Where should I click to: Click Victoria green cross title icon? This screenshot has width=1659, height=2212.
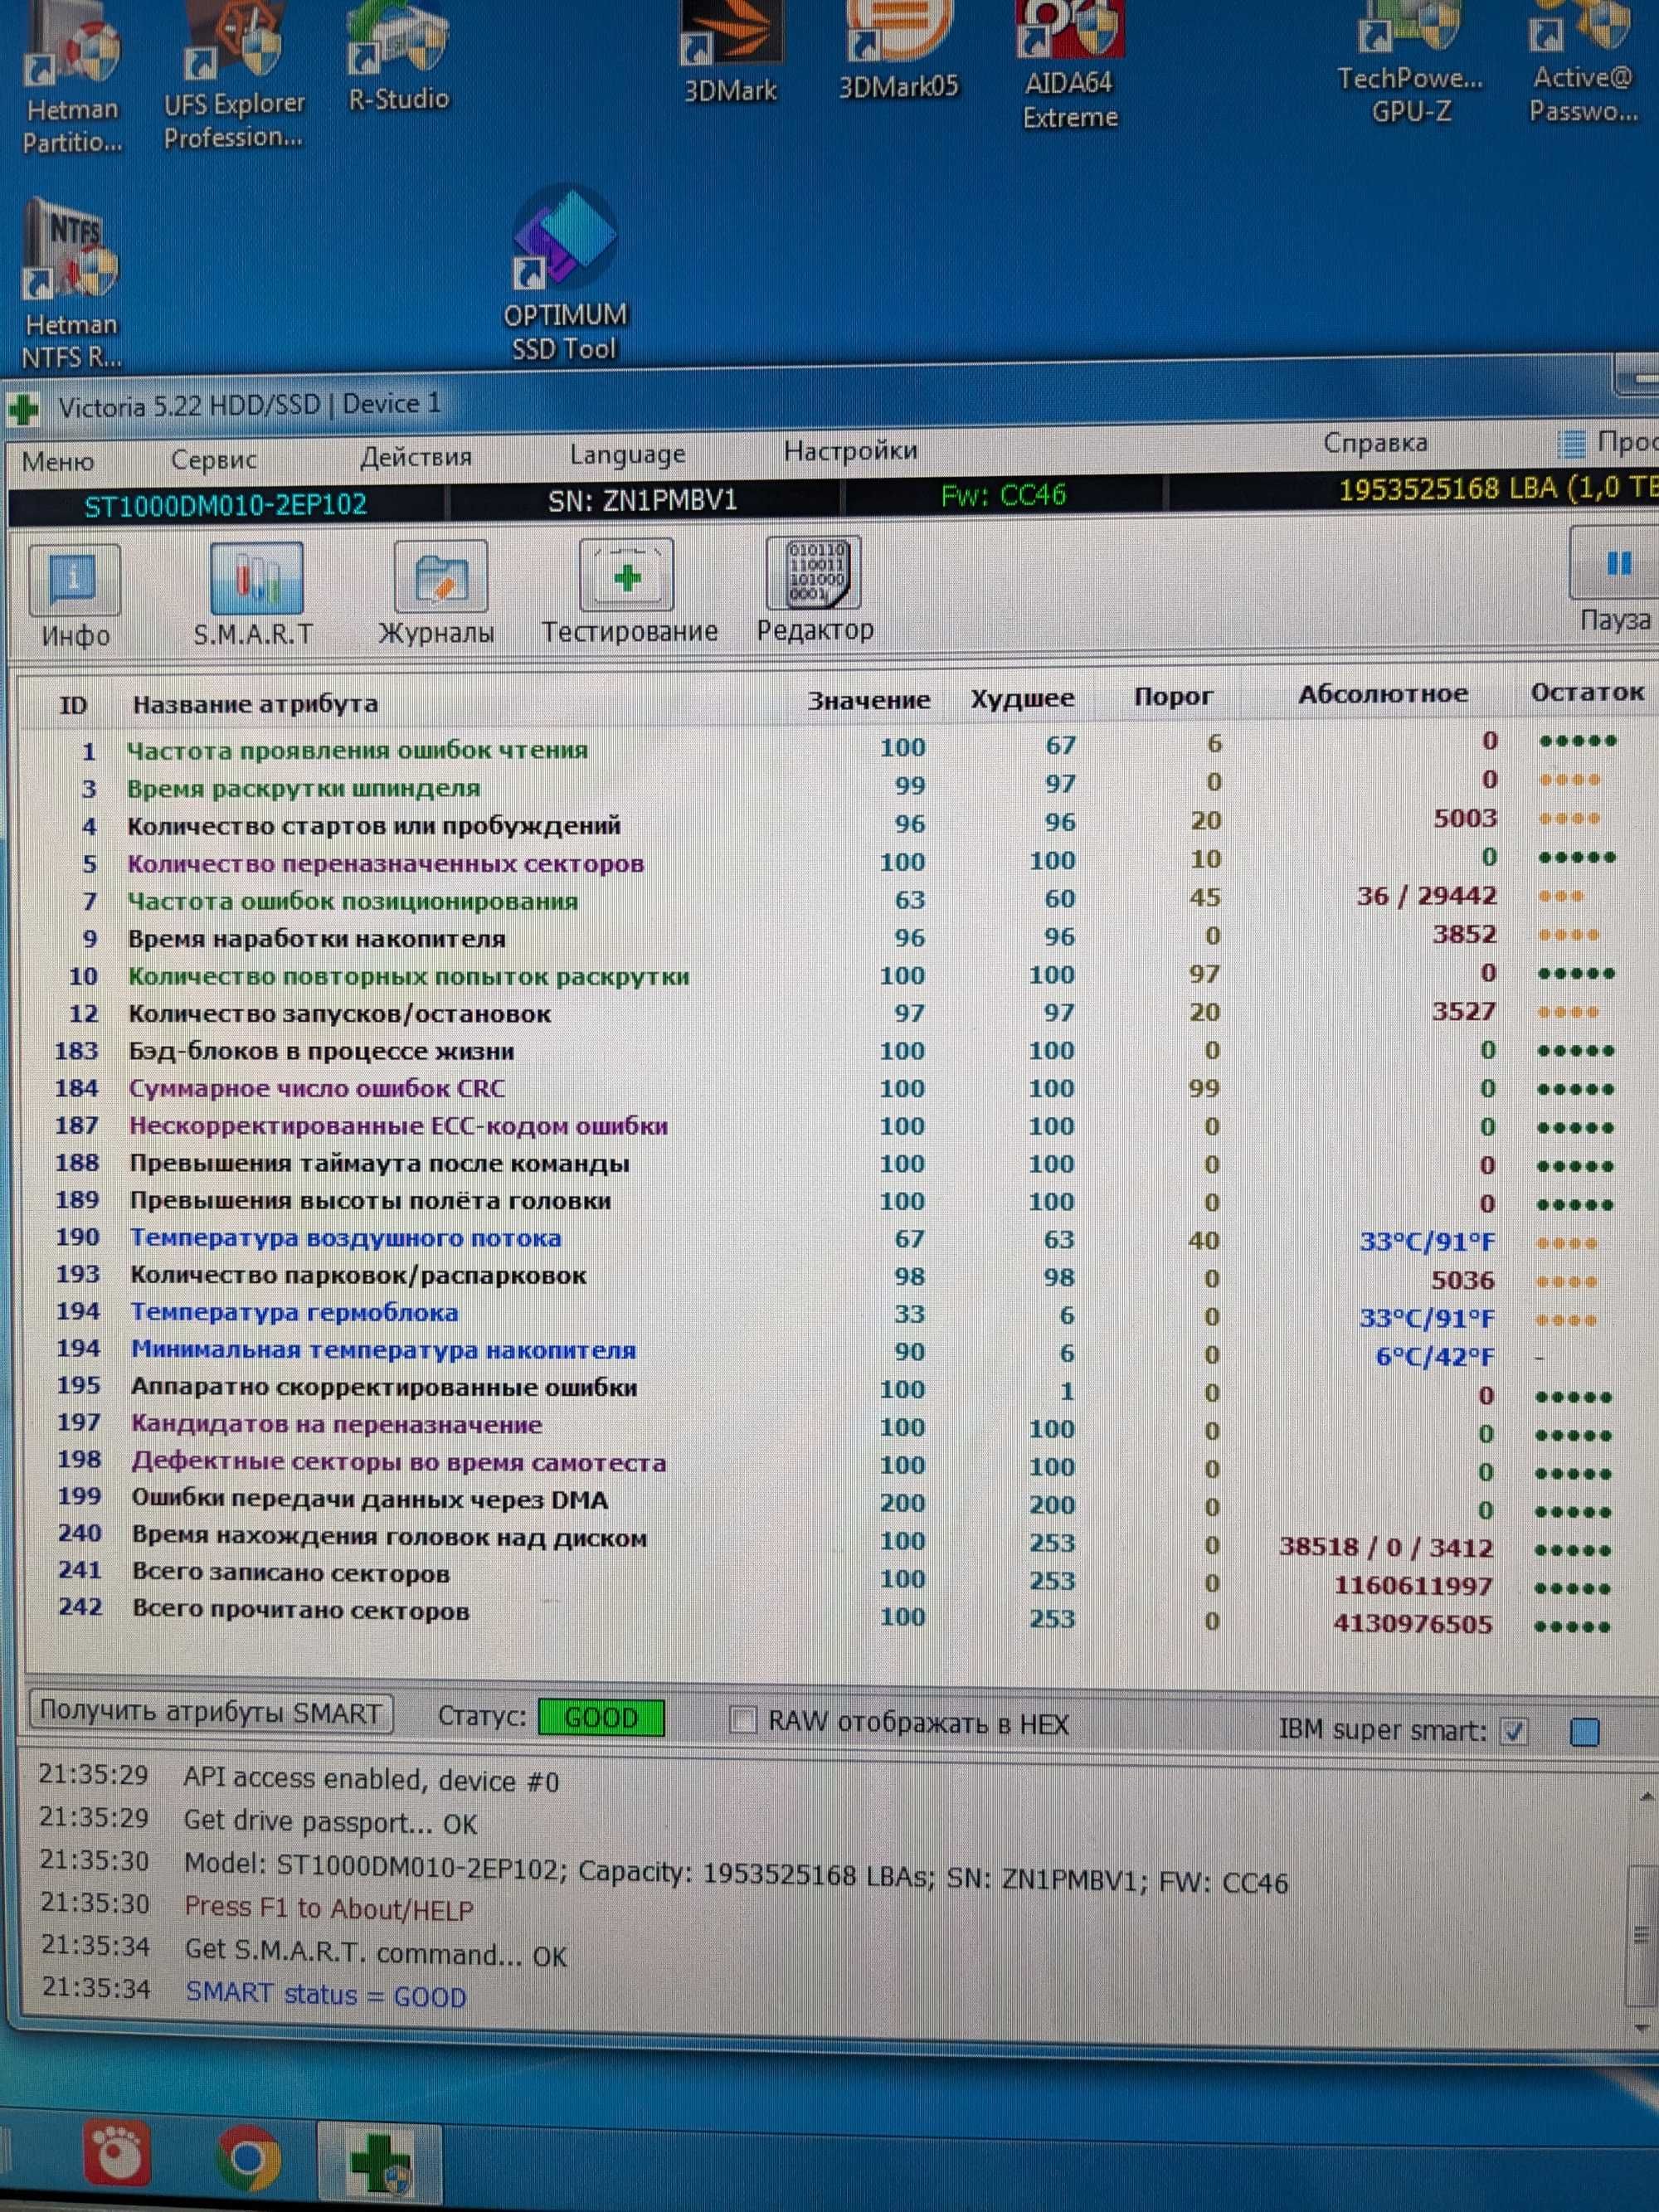coord(22,409)
